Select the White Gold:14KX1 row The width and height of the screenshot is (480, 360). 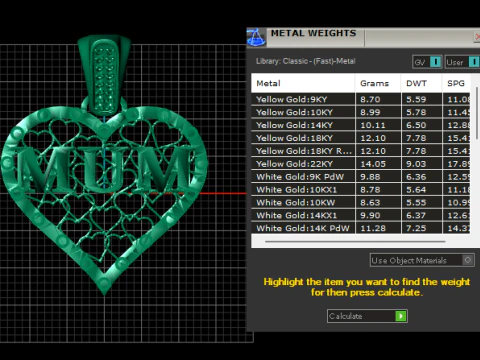(x=361, y=215)
